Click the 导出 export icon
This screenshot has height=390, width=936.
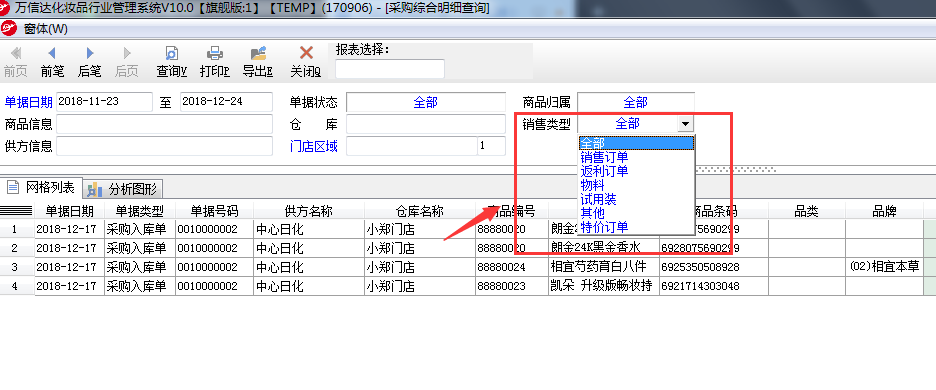click(258, 54)
